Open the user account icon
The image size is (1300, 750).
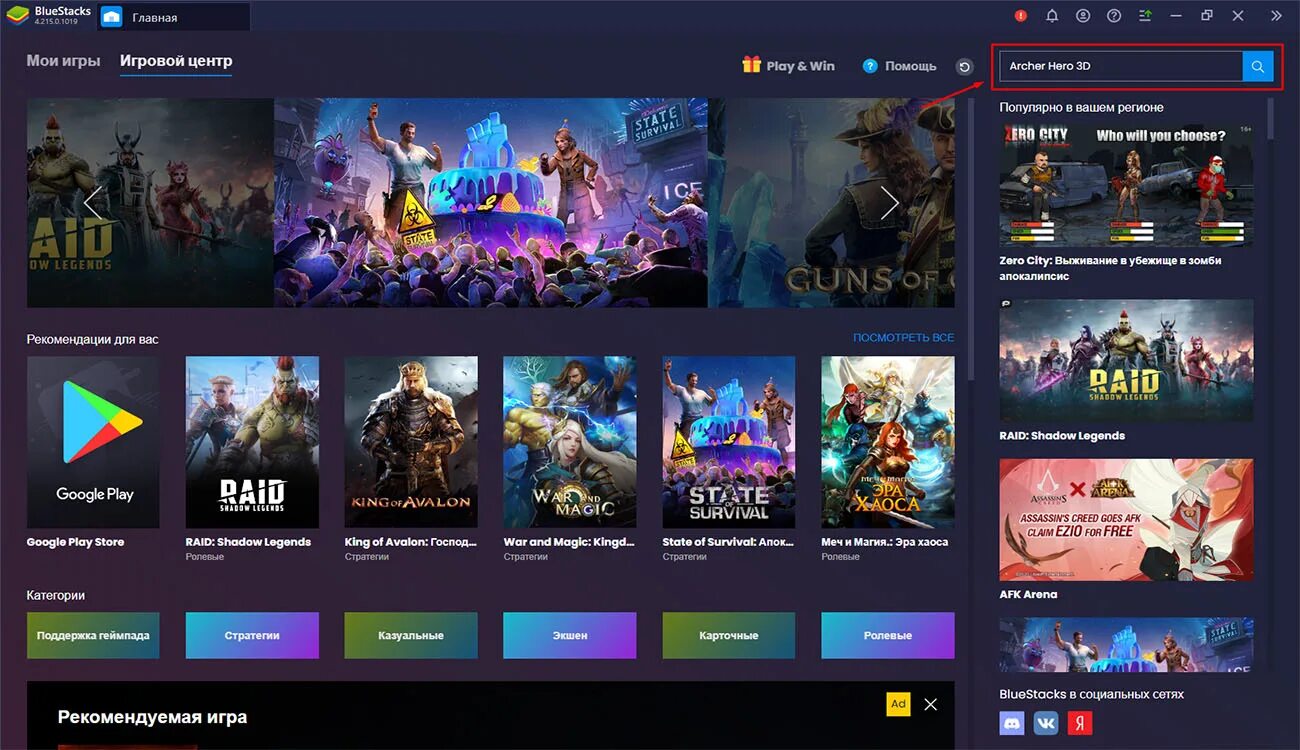click(1083, 16)
